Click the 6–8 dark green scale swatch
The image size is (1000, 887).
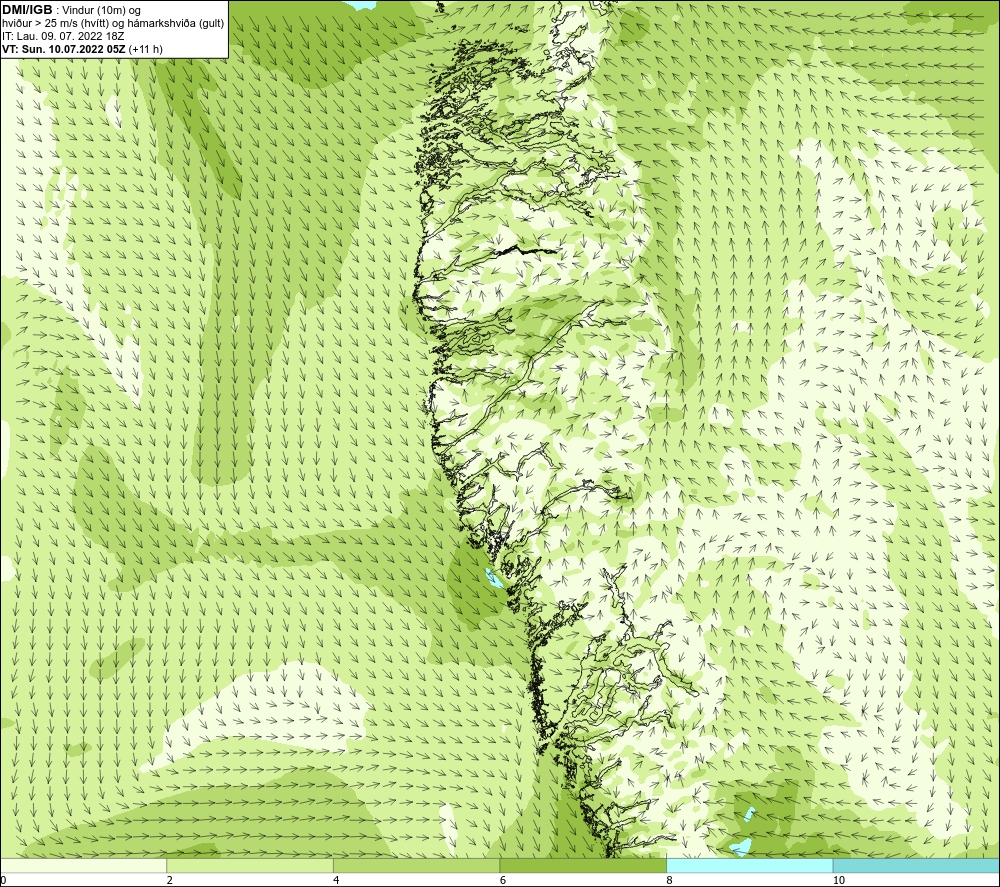tap(583, 865)
